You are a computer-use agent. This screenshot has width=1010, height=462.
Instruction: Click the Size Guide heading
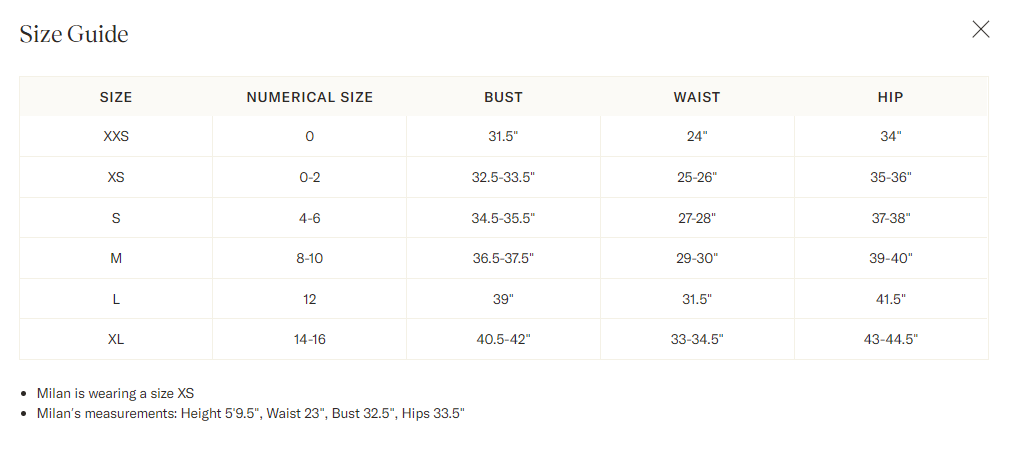[x=74, y=34]
